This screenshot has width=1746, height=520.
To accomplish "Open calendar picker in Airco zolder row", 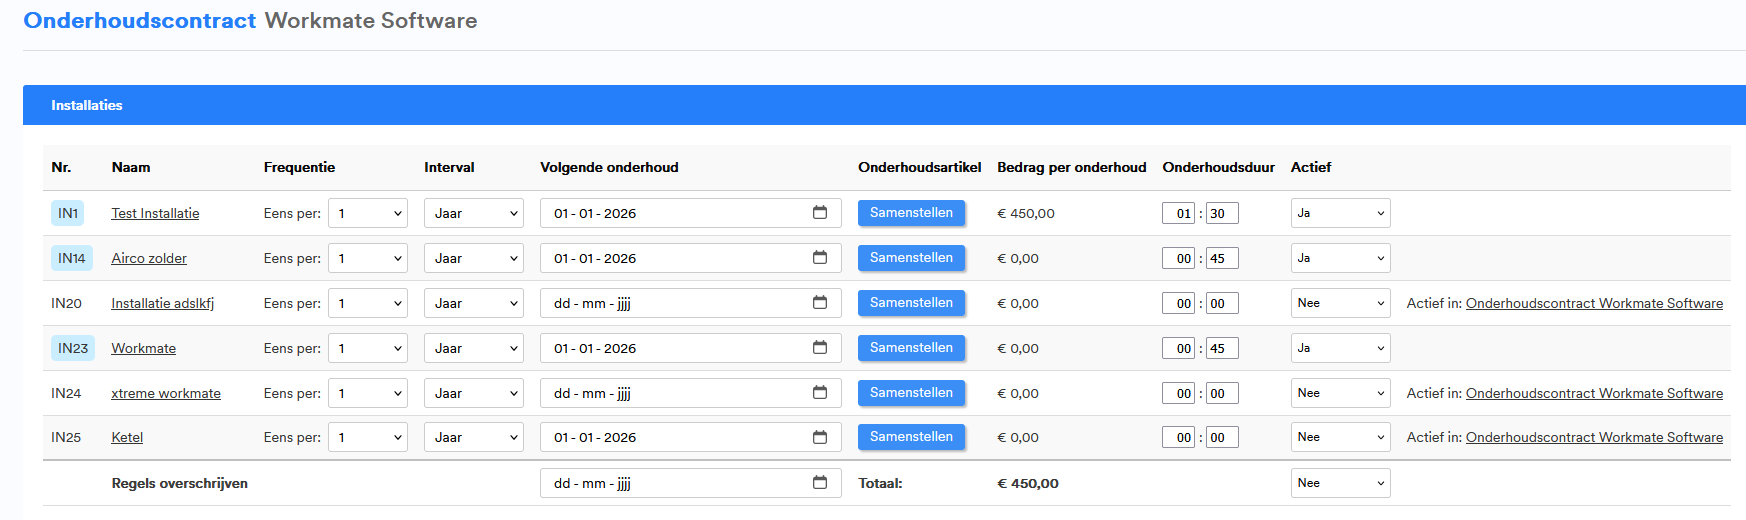I will tap(820, 258).
